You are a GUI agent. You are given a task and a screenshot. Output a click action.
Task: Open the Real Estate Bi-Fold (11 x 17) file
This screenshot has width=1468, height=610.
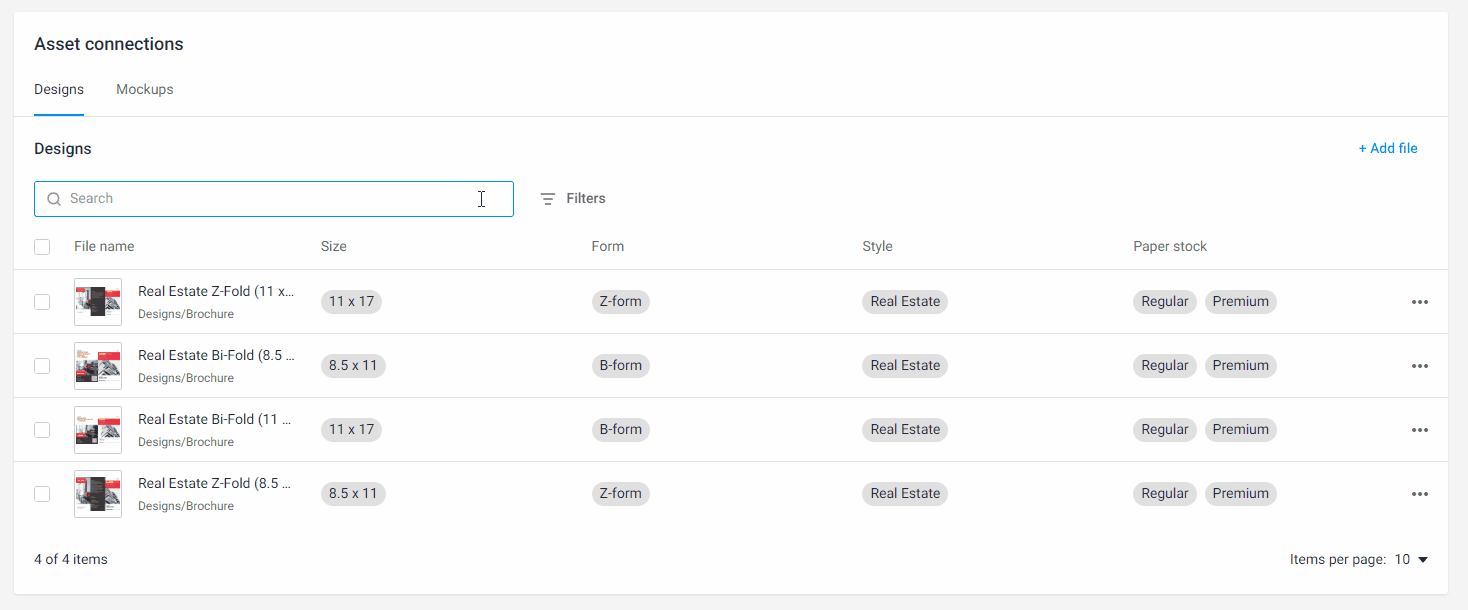pyautogui.click(x=216, y=418)
